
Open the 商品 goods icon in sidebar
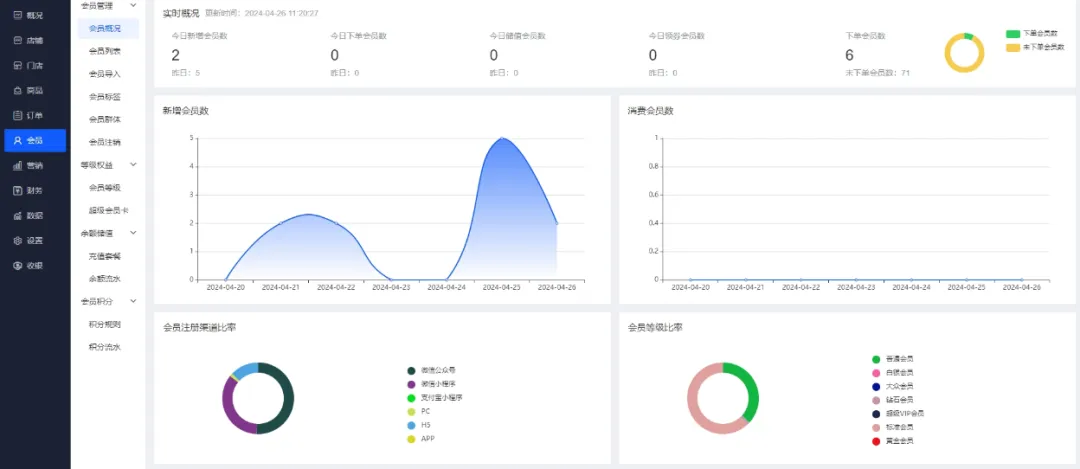click(x=18, y=90)
